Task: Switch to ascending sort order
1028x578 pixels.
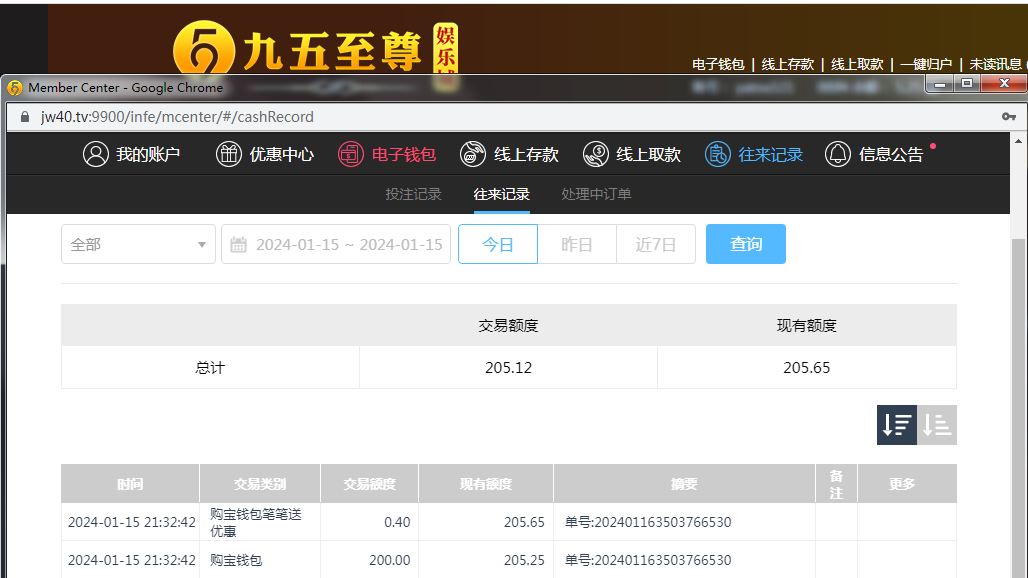Action: point(937,425)
